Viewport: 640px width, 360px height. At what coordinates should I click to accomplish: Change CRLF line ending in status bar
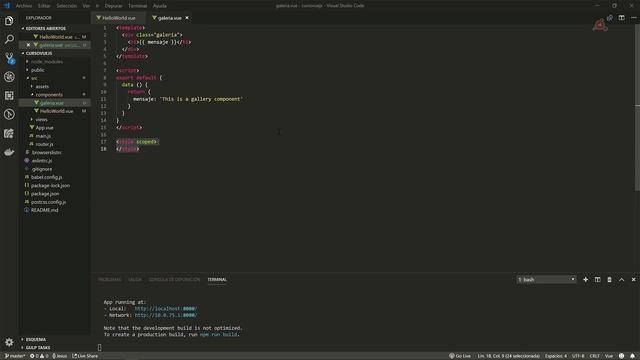pyautogui.click(x=594, y=356)
